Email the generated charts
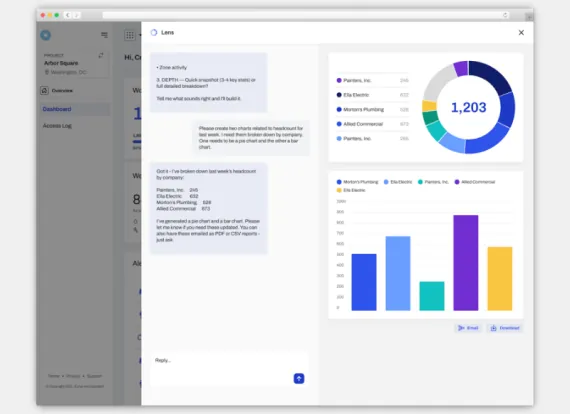 [x=468, y=328]
